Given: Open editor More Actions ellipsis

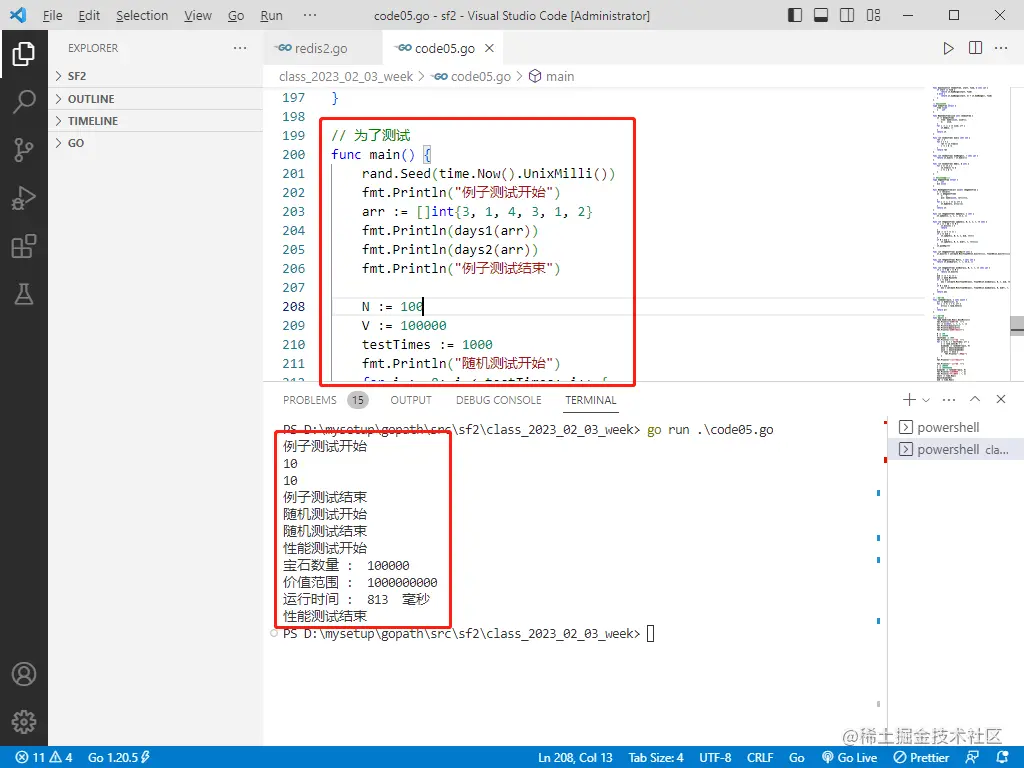Looking at the screenshot, I should point(1001,48).
